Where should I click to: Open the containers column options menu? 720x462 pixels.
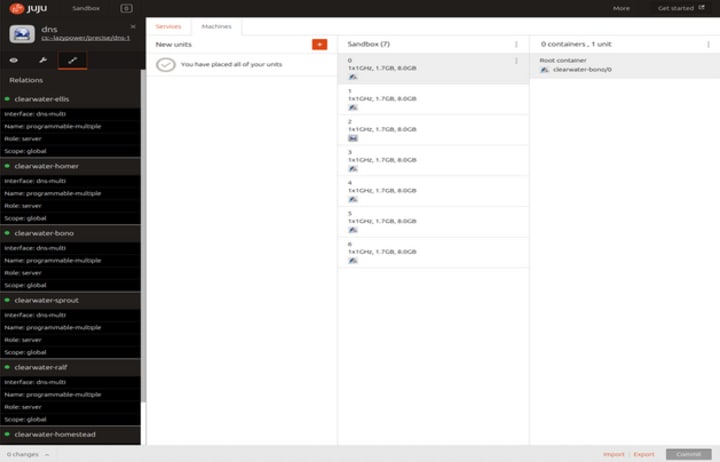[709, 44]
